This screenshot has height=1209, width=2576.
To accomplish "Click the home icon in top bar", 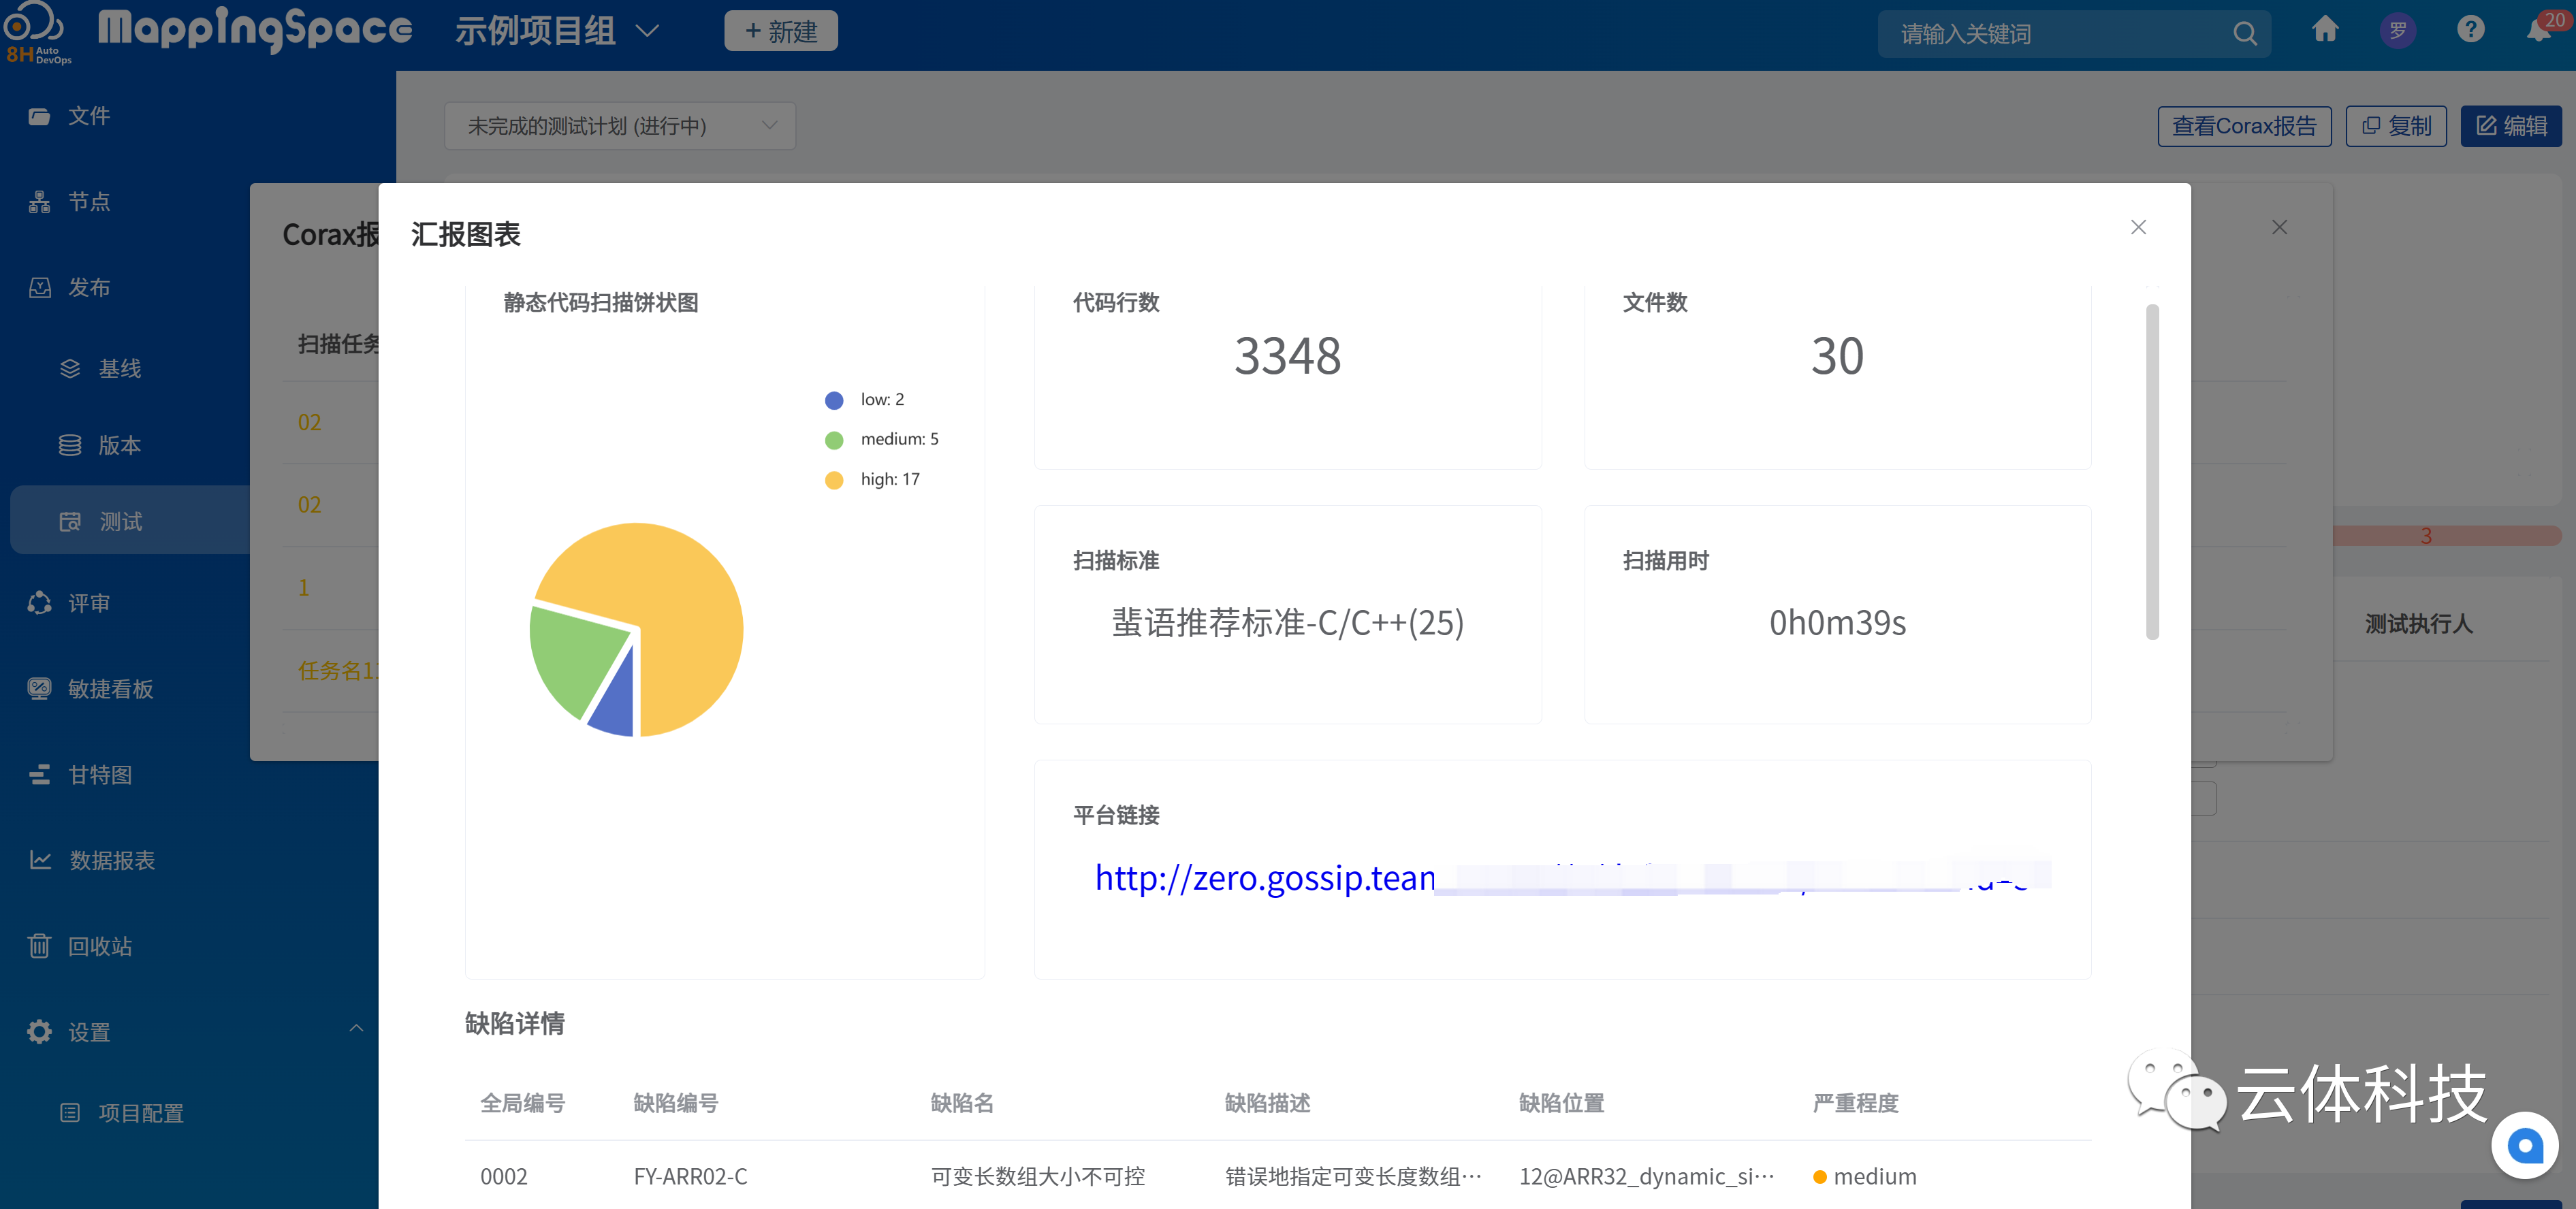I will (x=2324, y=30).
